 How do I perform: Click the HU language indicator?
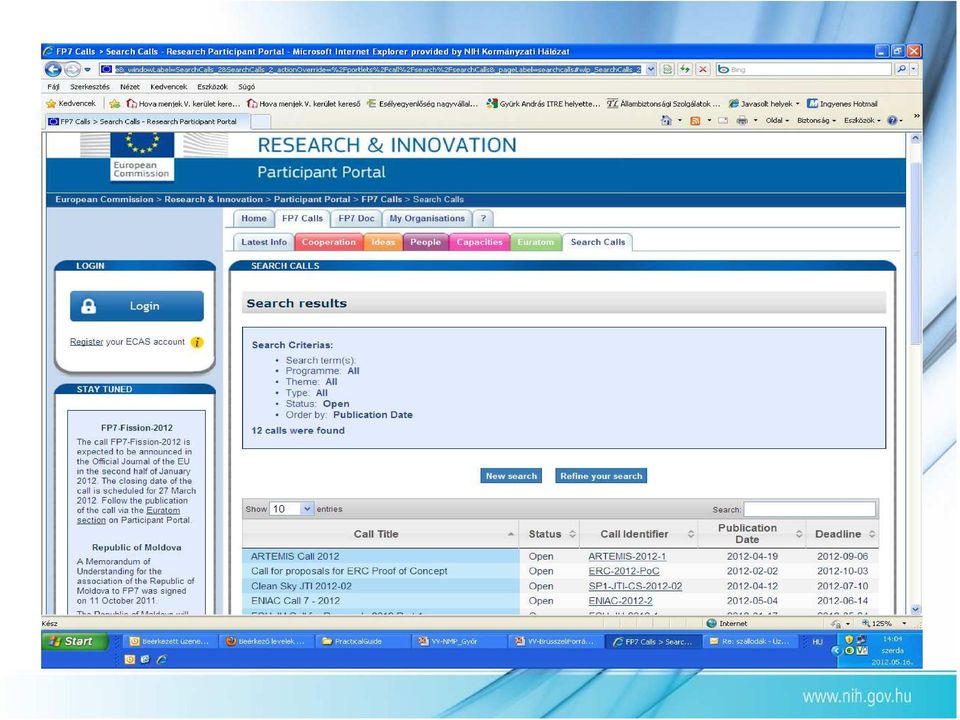(817, 642)
